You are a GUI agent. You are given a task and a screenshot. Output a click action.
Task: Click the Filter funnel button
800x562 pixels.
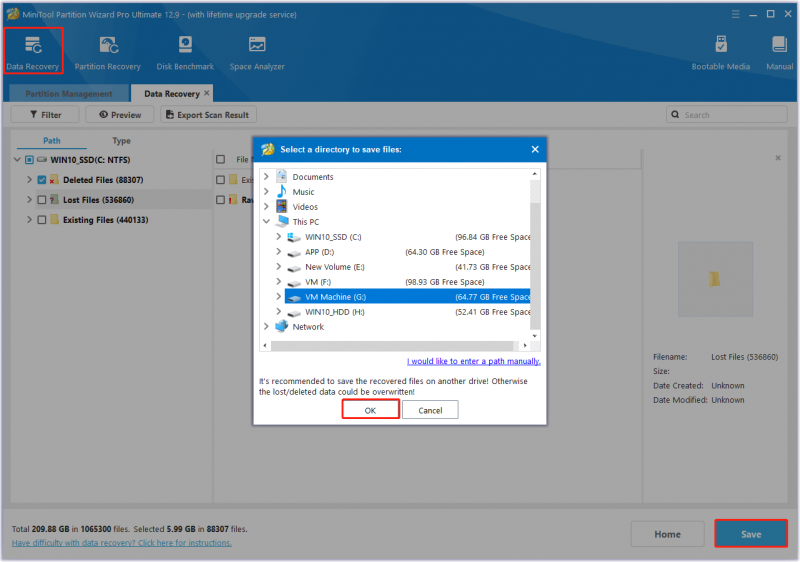point(45,115)
